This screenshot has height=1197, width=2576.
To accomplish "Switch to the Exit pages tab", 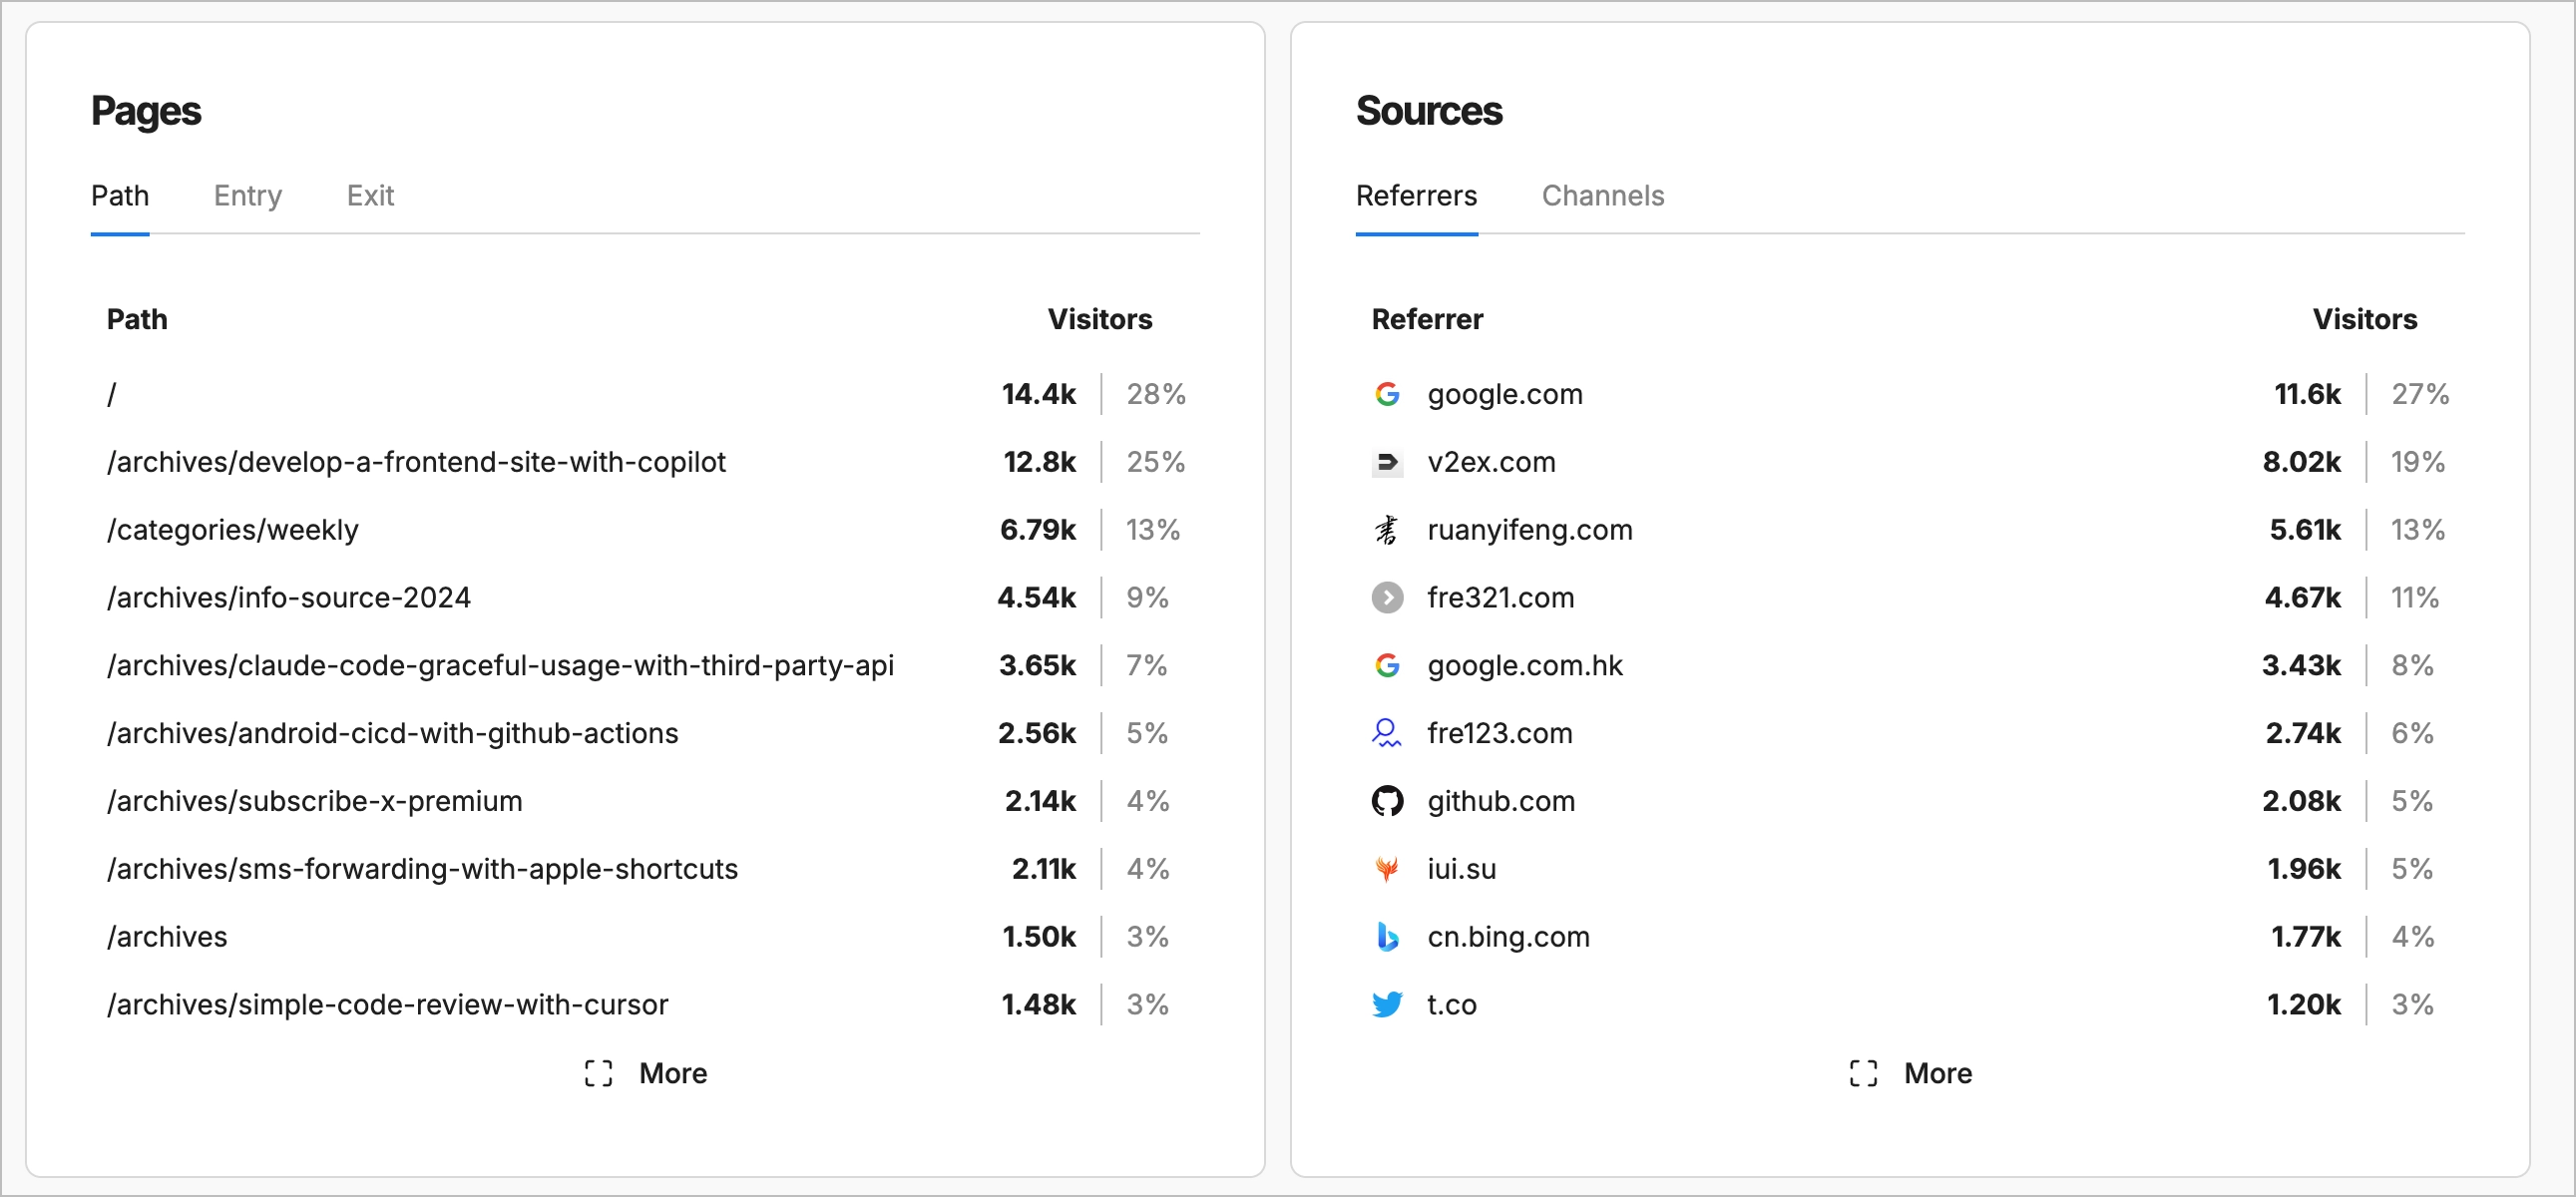I will click(370, 196).
